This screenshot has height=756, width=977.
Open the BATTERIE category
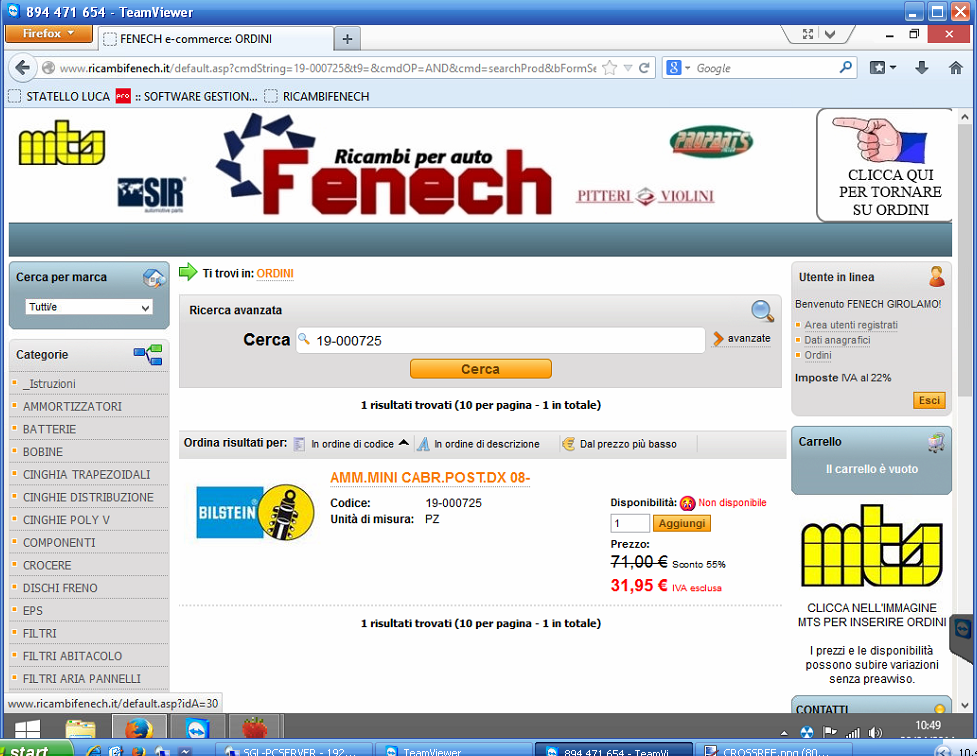tap(49, 429)
